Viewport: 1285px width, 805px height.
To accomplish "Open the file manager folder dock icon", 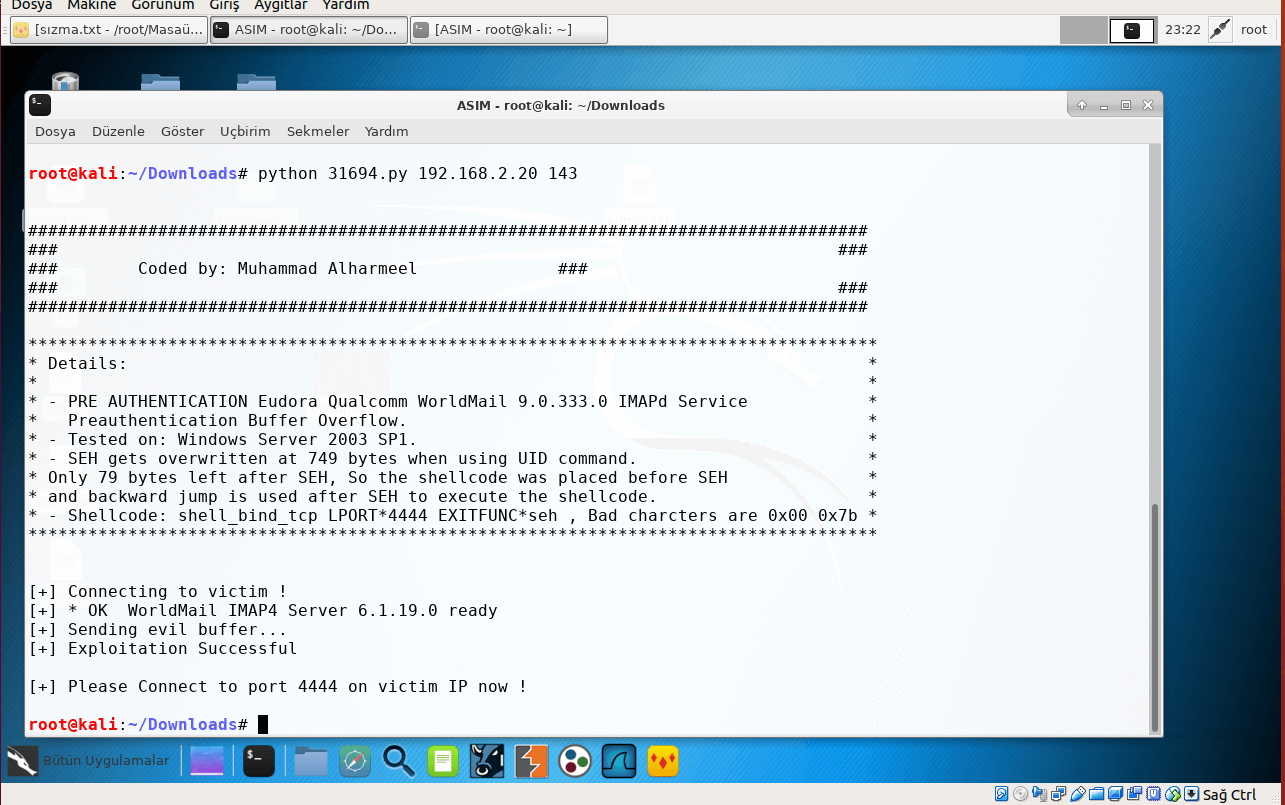I will click(x=311, y=761).
